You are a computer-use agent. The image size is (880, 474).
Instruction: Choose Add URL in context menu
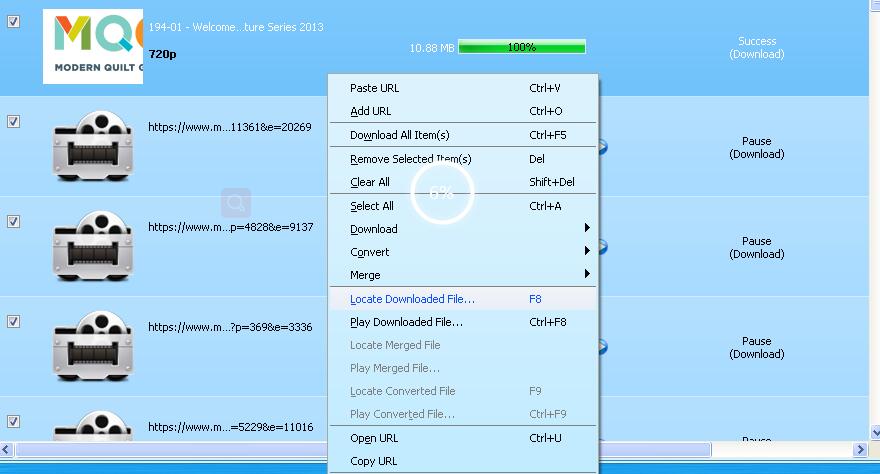[463, 111]
